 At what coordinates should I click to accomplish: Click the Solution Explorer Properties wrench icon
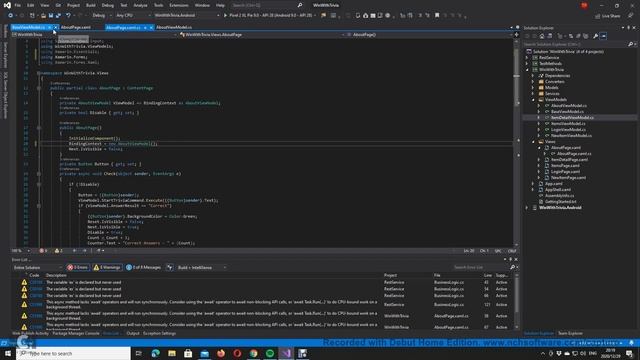[x=596, y=36]
